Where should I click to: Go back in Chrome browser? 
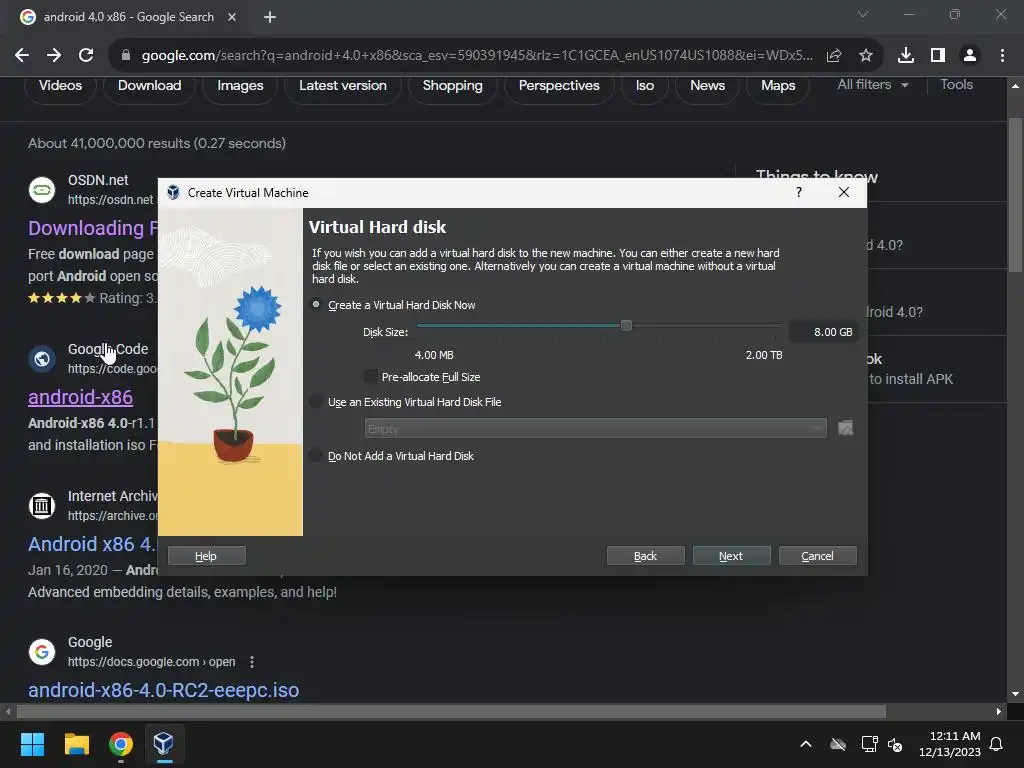(x=22, y=56)
